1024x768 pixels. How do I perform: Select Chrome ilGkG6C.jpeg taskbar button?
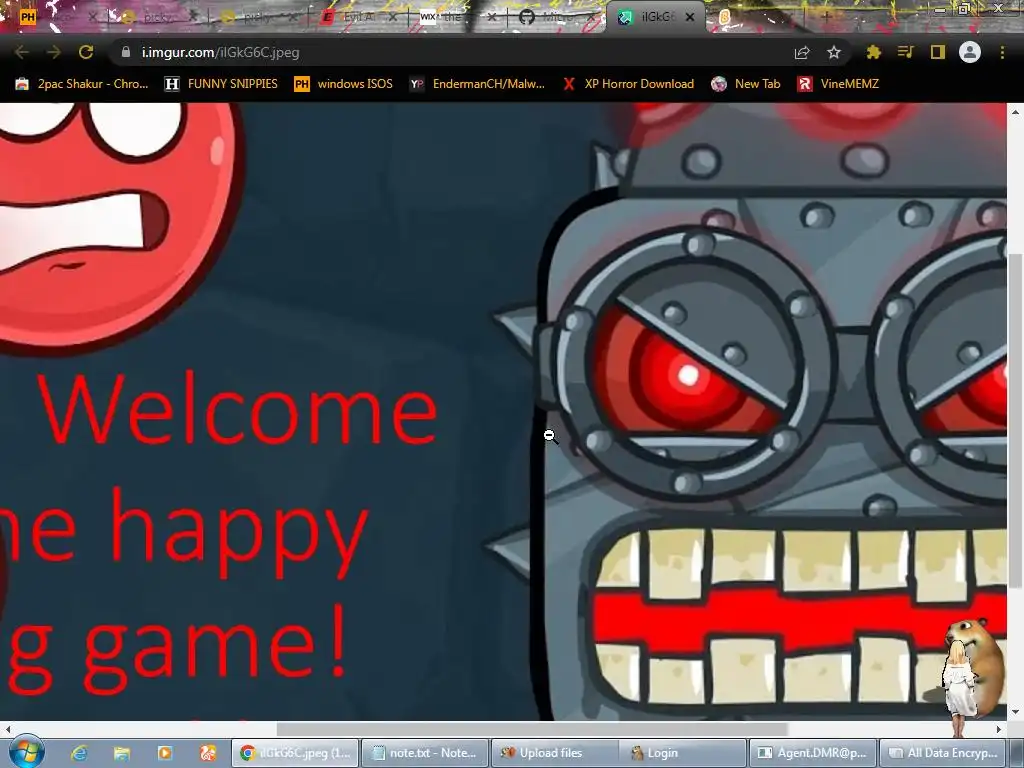(295, 753)
